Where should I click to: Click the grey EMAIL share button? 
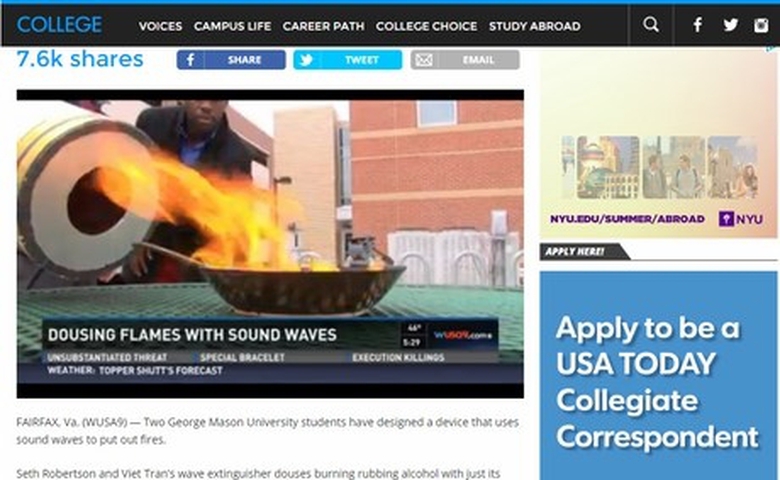[x=465, y=60]
